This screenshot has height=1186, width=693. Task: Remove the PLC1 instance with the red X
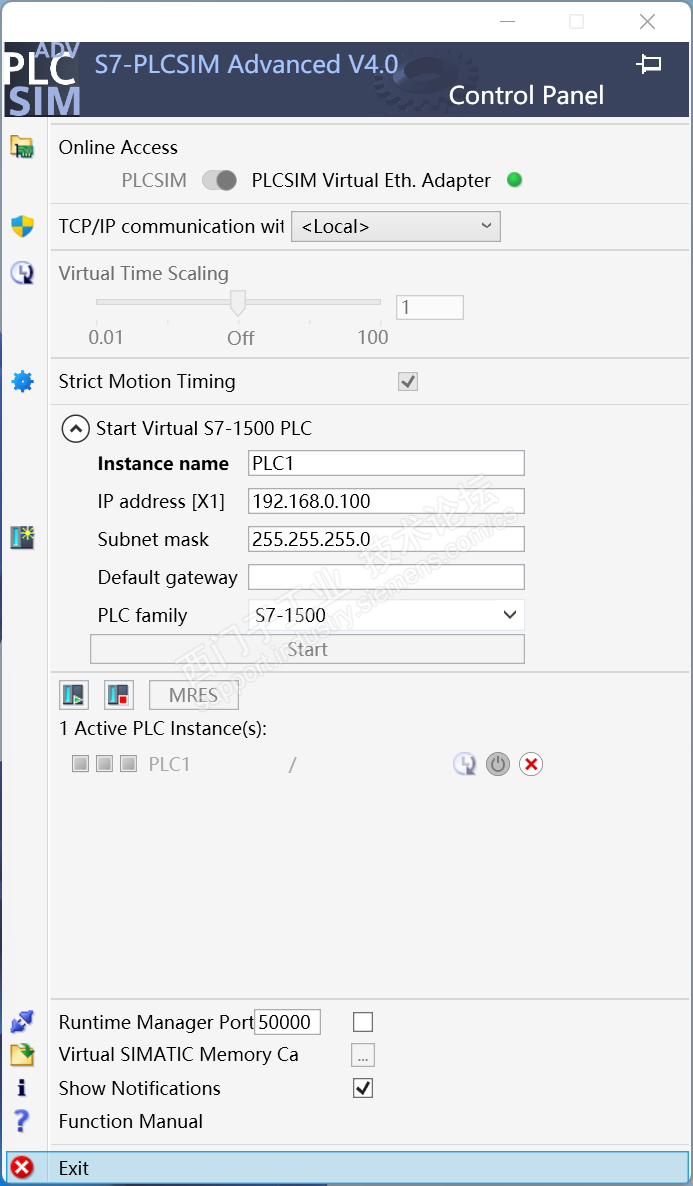531,764
